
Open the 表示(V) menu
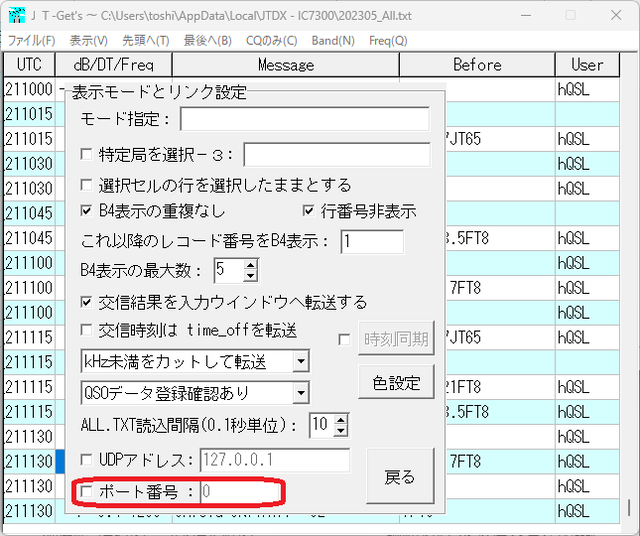point(89,41)
